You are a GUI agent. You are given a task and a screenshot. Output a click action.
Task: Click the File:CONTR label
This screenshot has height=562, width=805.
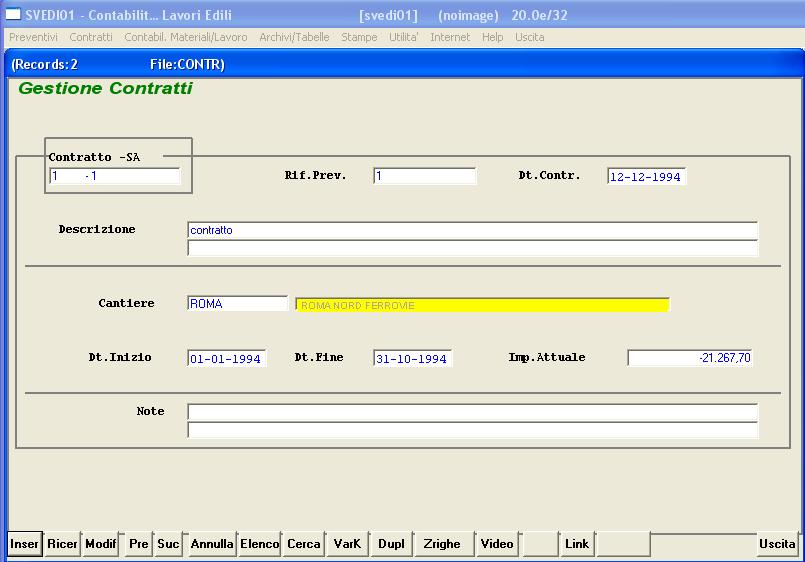point(187,65)
